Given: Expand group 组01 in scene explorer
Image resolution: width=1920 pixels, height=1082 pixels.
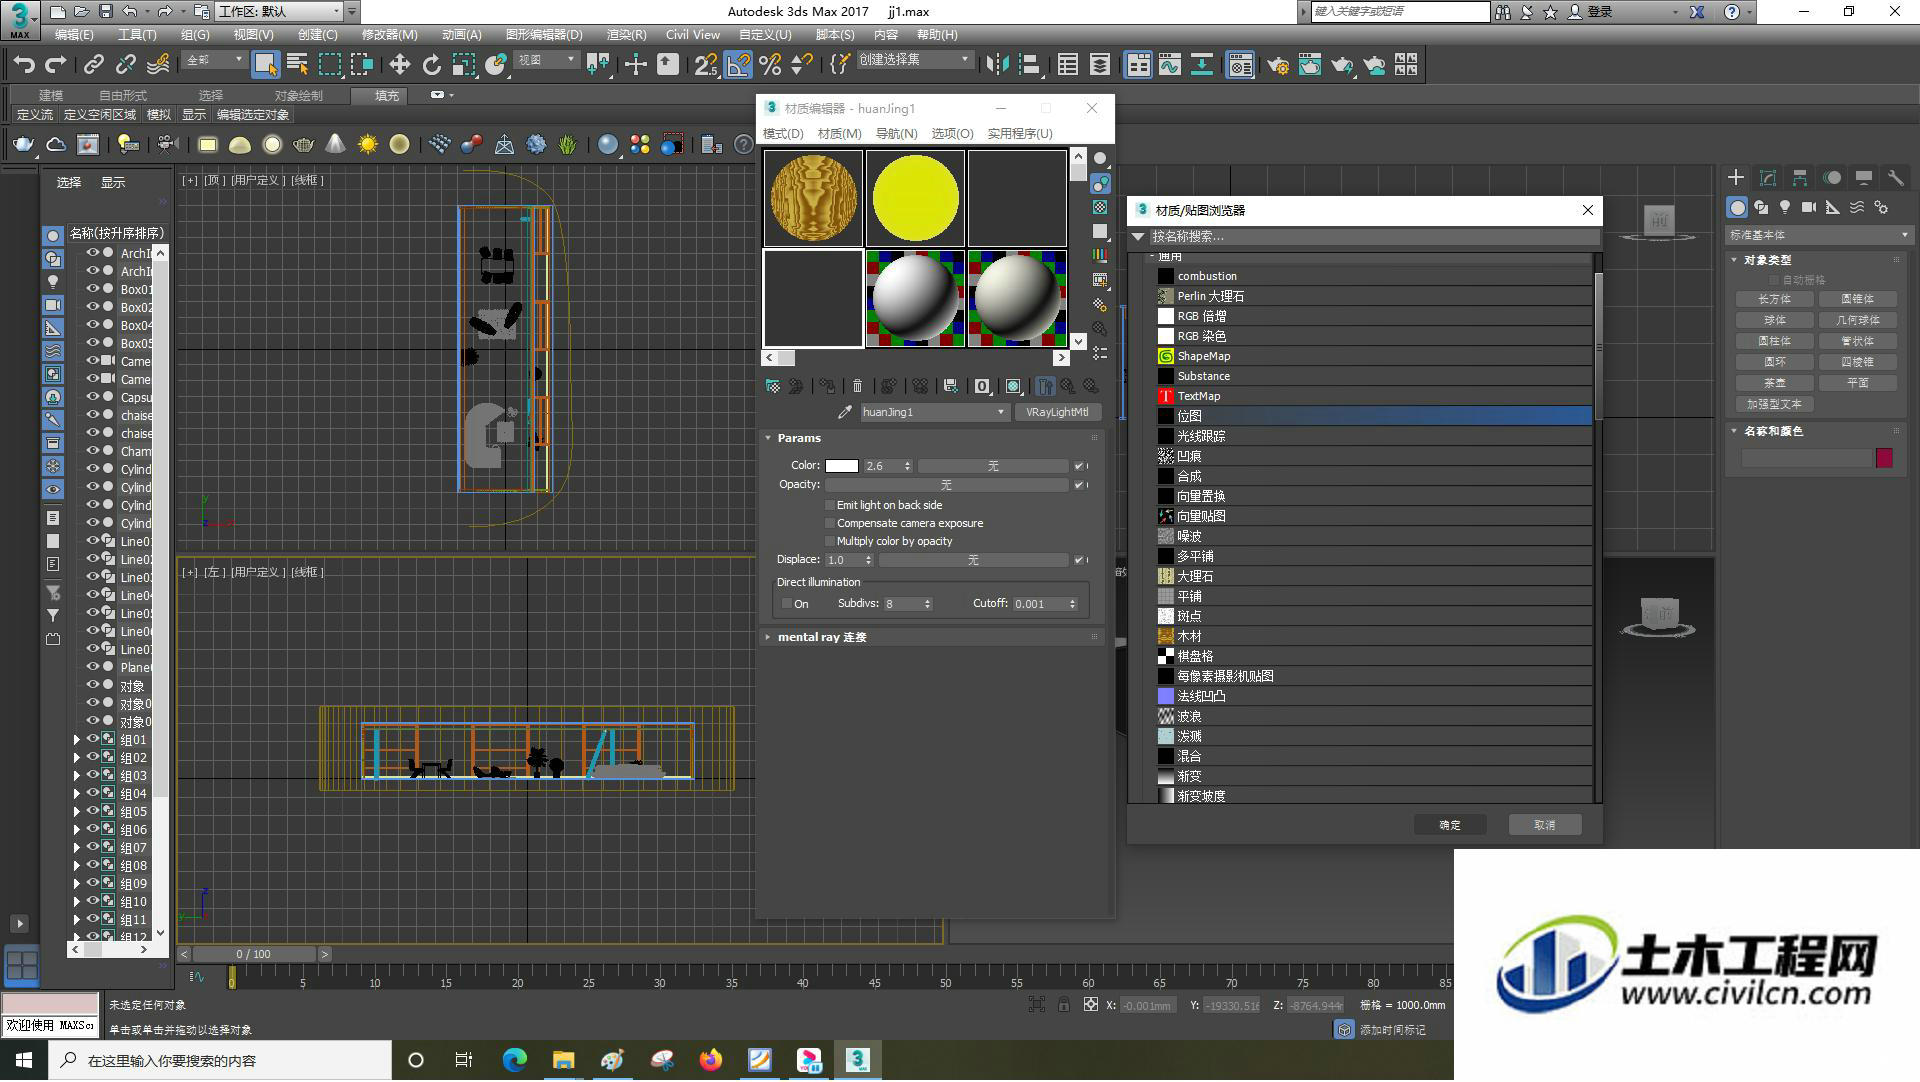Looking at the screenshot, I should tap(77, 740).
